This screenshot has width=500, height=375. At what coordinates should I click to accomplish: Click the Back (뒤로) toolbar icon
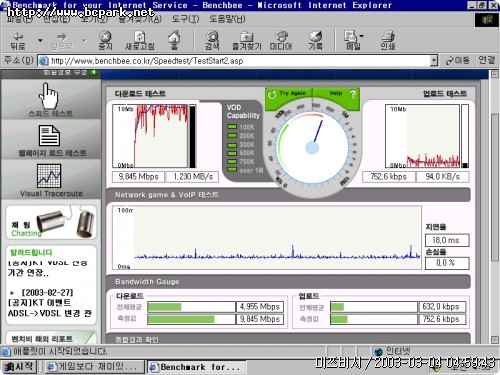coord(18,40)
